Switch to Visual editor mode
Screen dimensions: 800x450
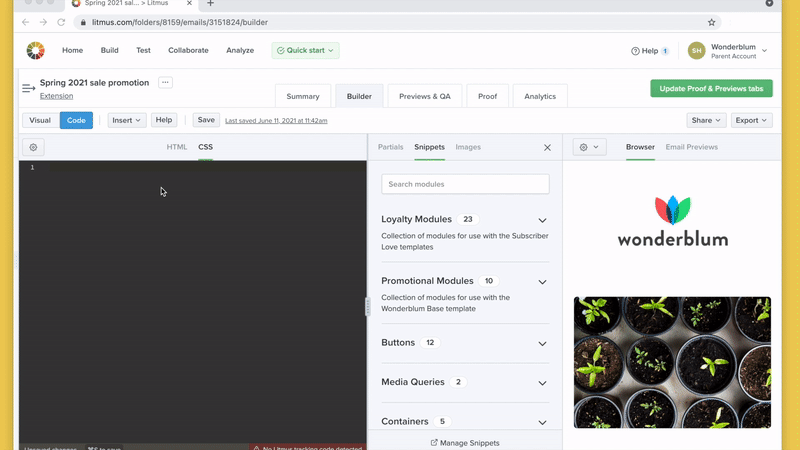[x=40, y=120]
